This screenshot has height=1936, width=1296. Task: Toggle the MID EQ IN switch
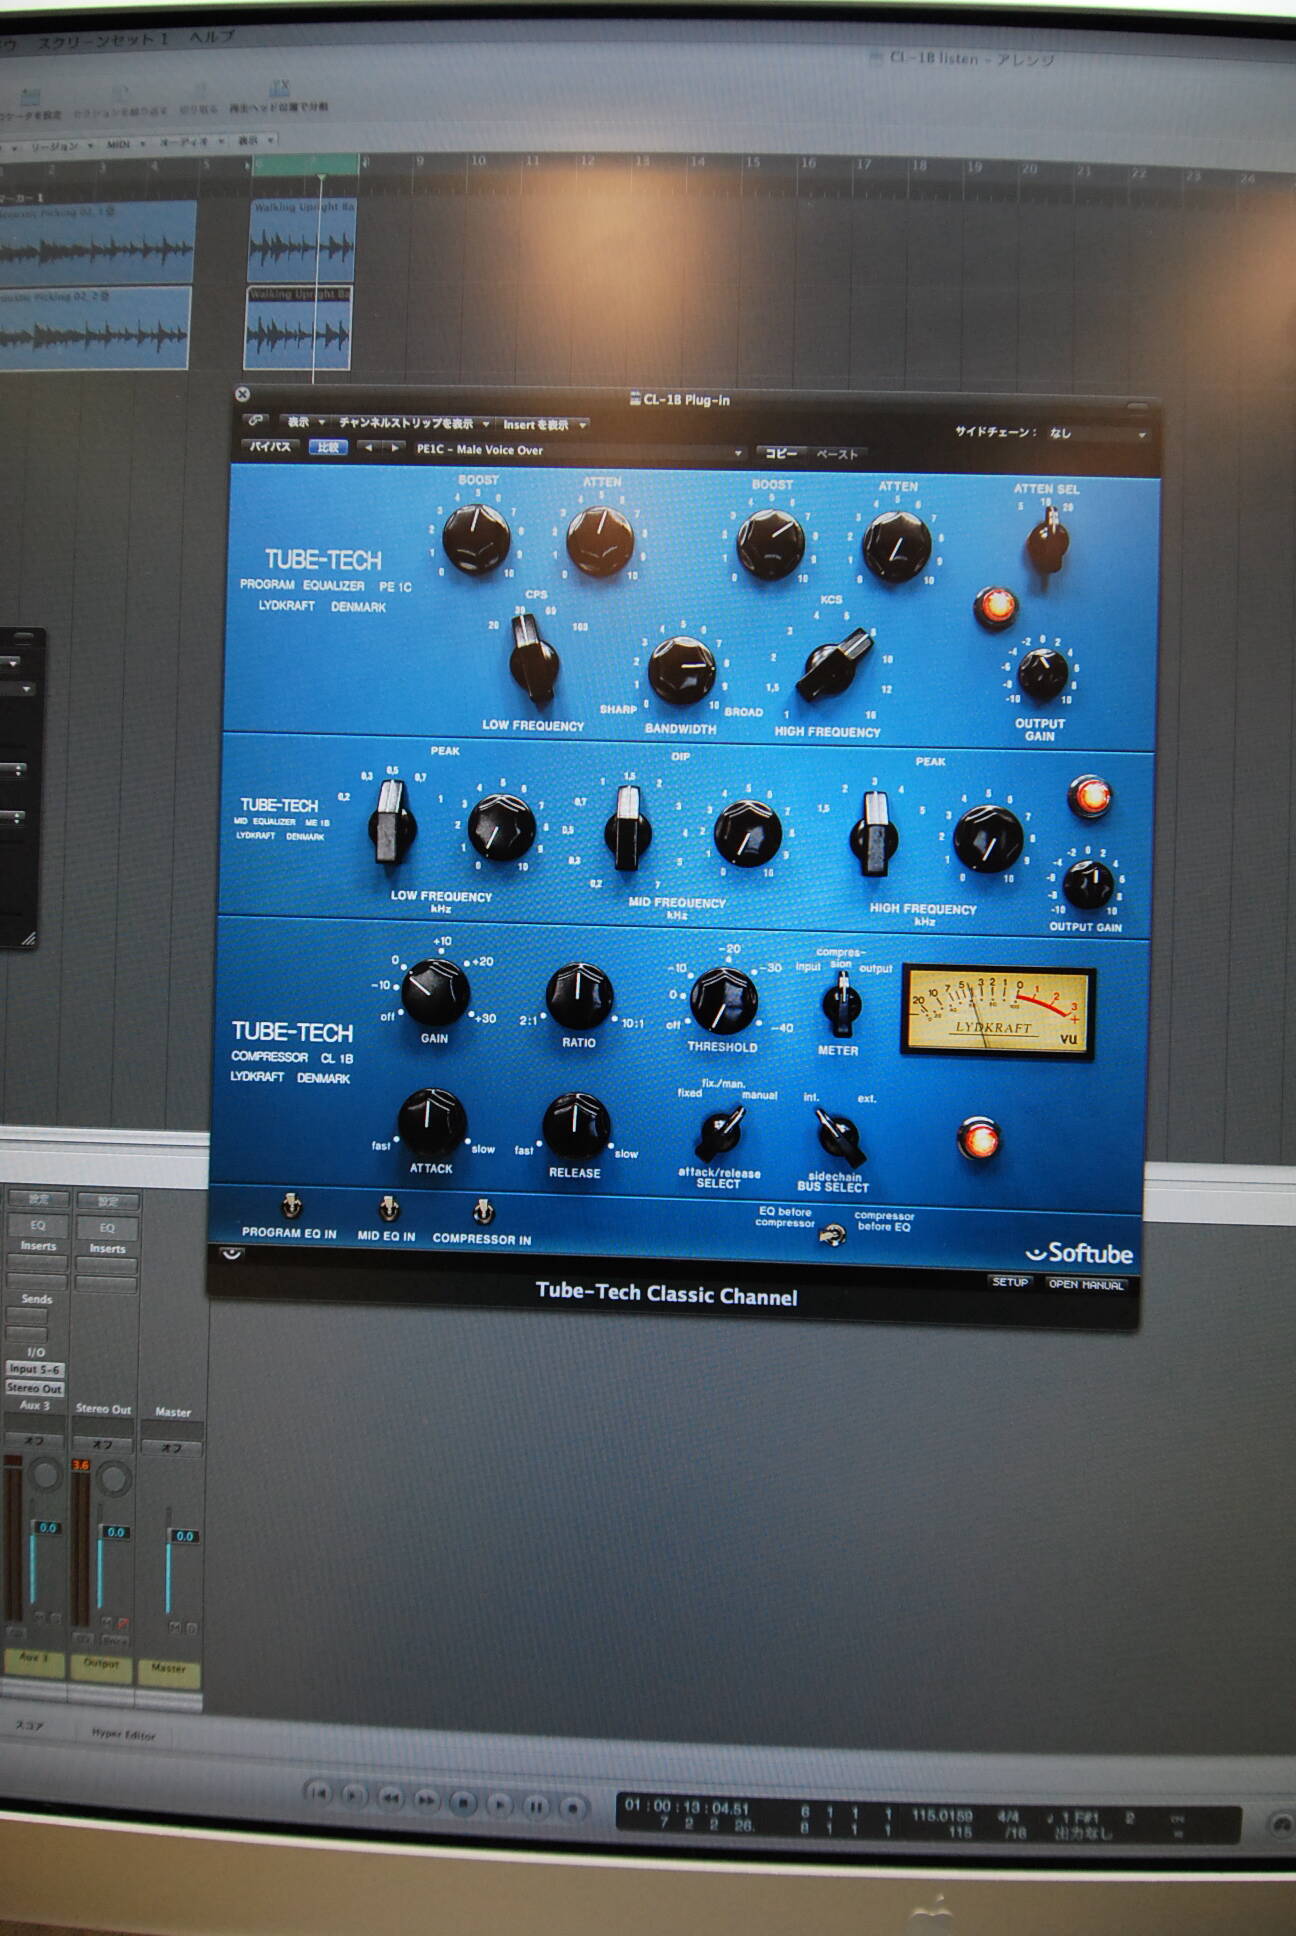[389, 1209]
